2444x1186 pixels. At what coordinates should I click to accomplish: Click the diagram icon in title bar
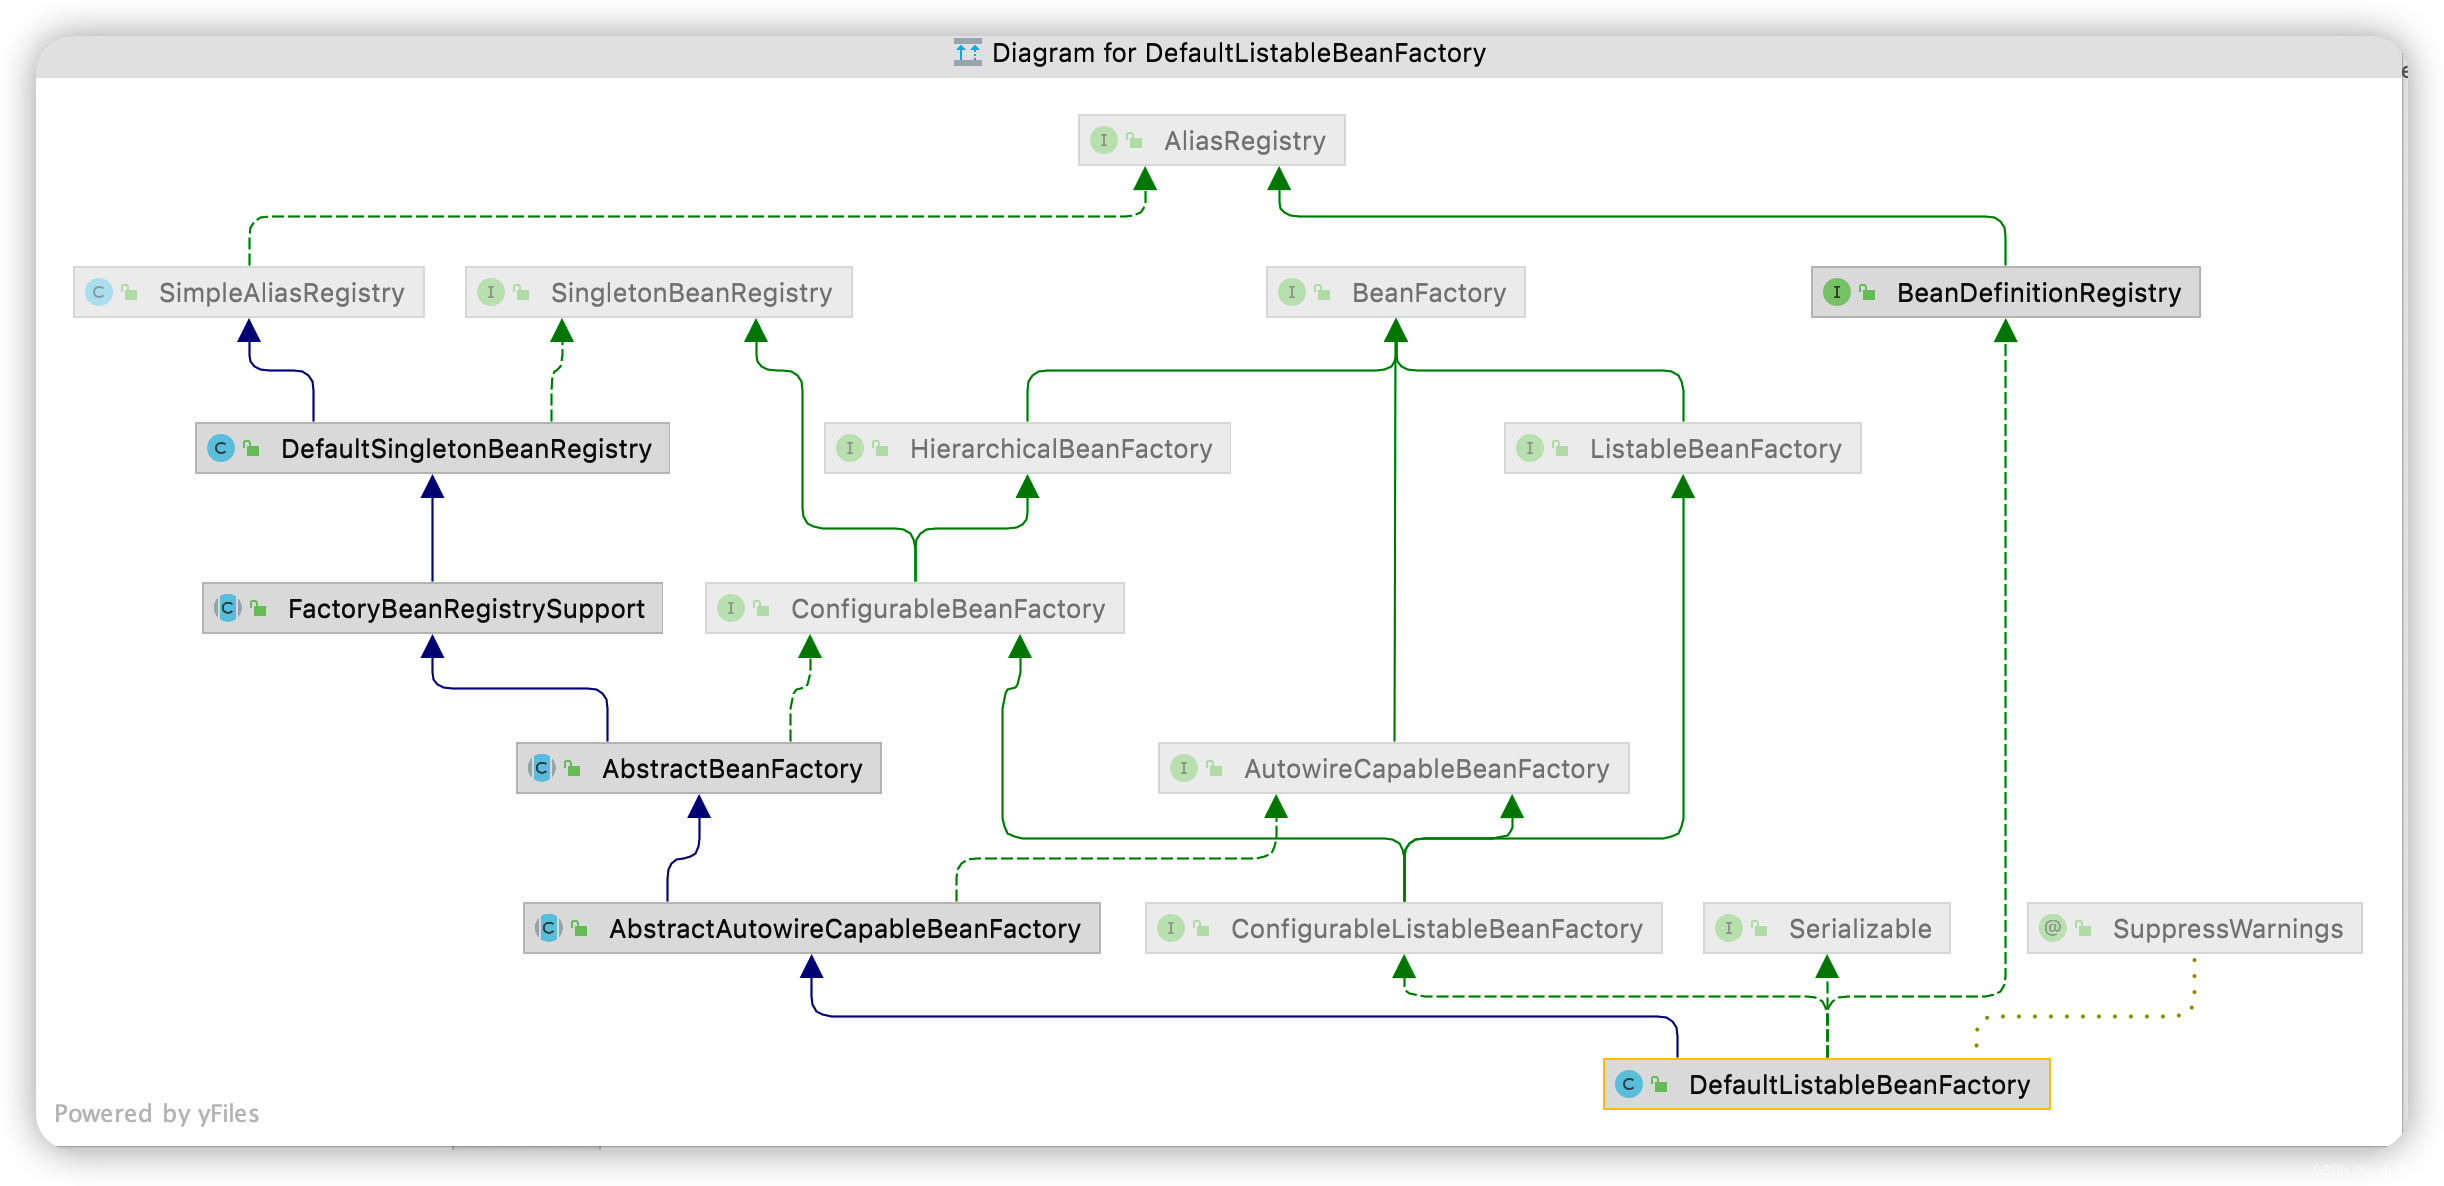pos(967,53)
